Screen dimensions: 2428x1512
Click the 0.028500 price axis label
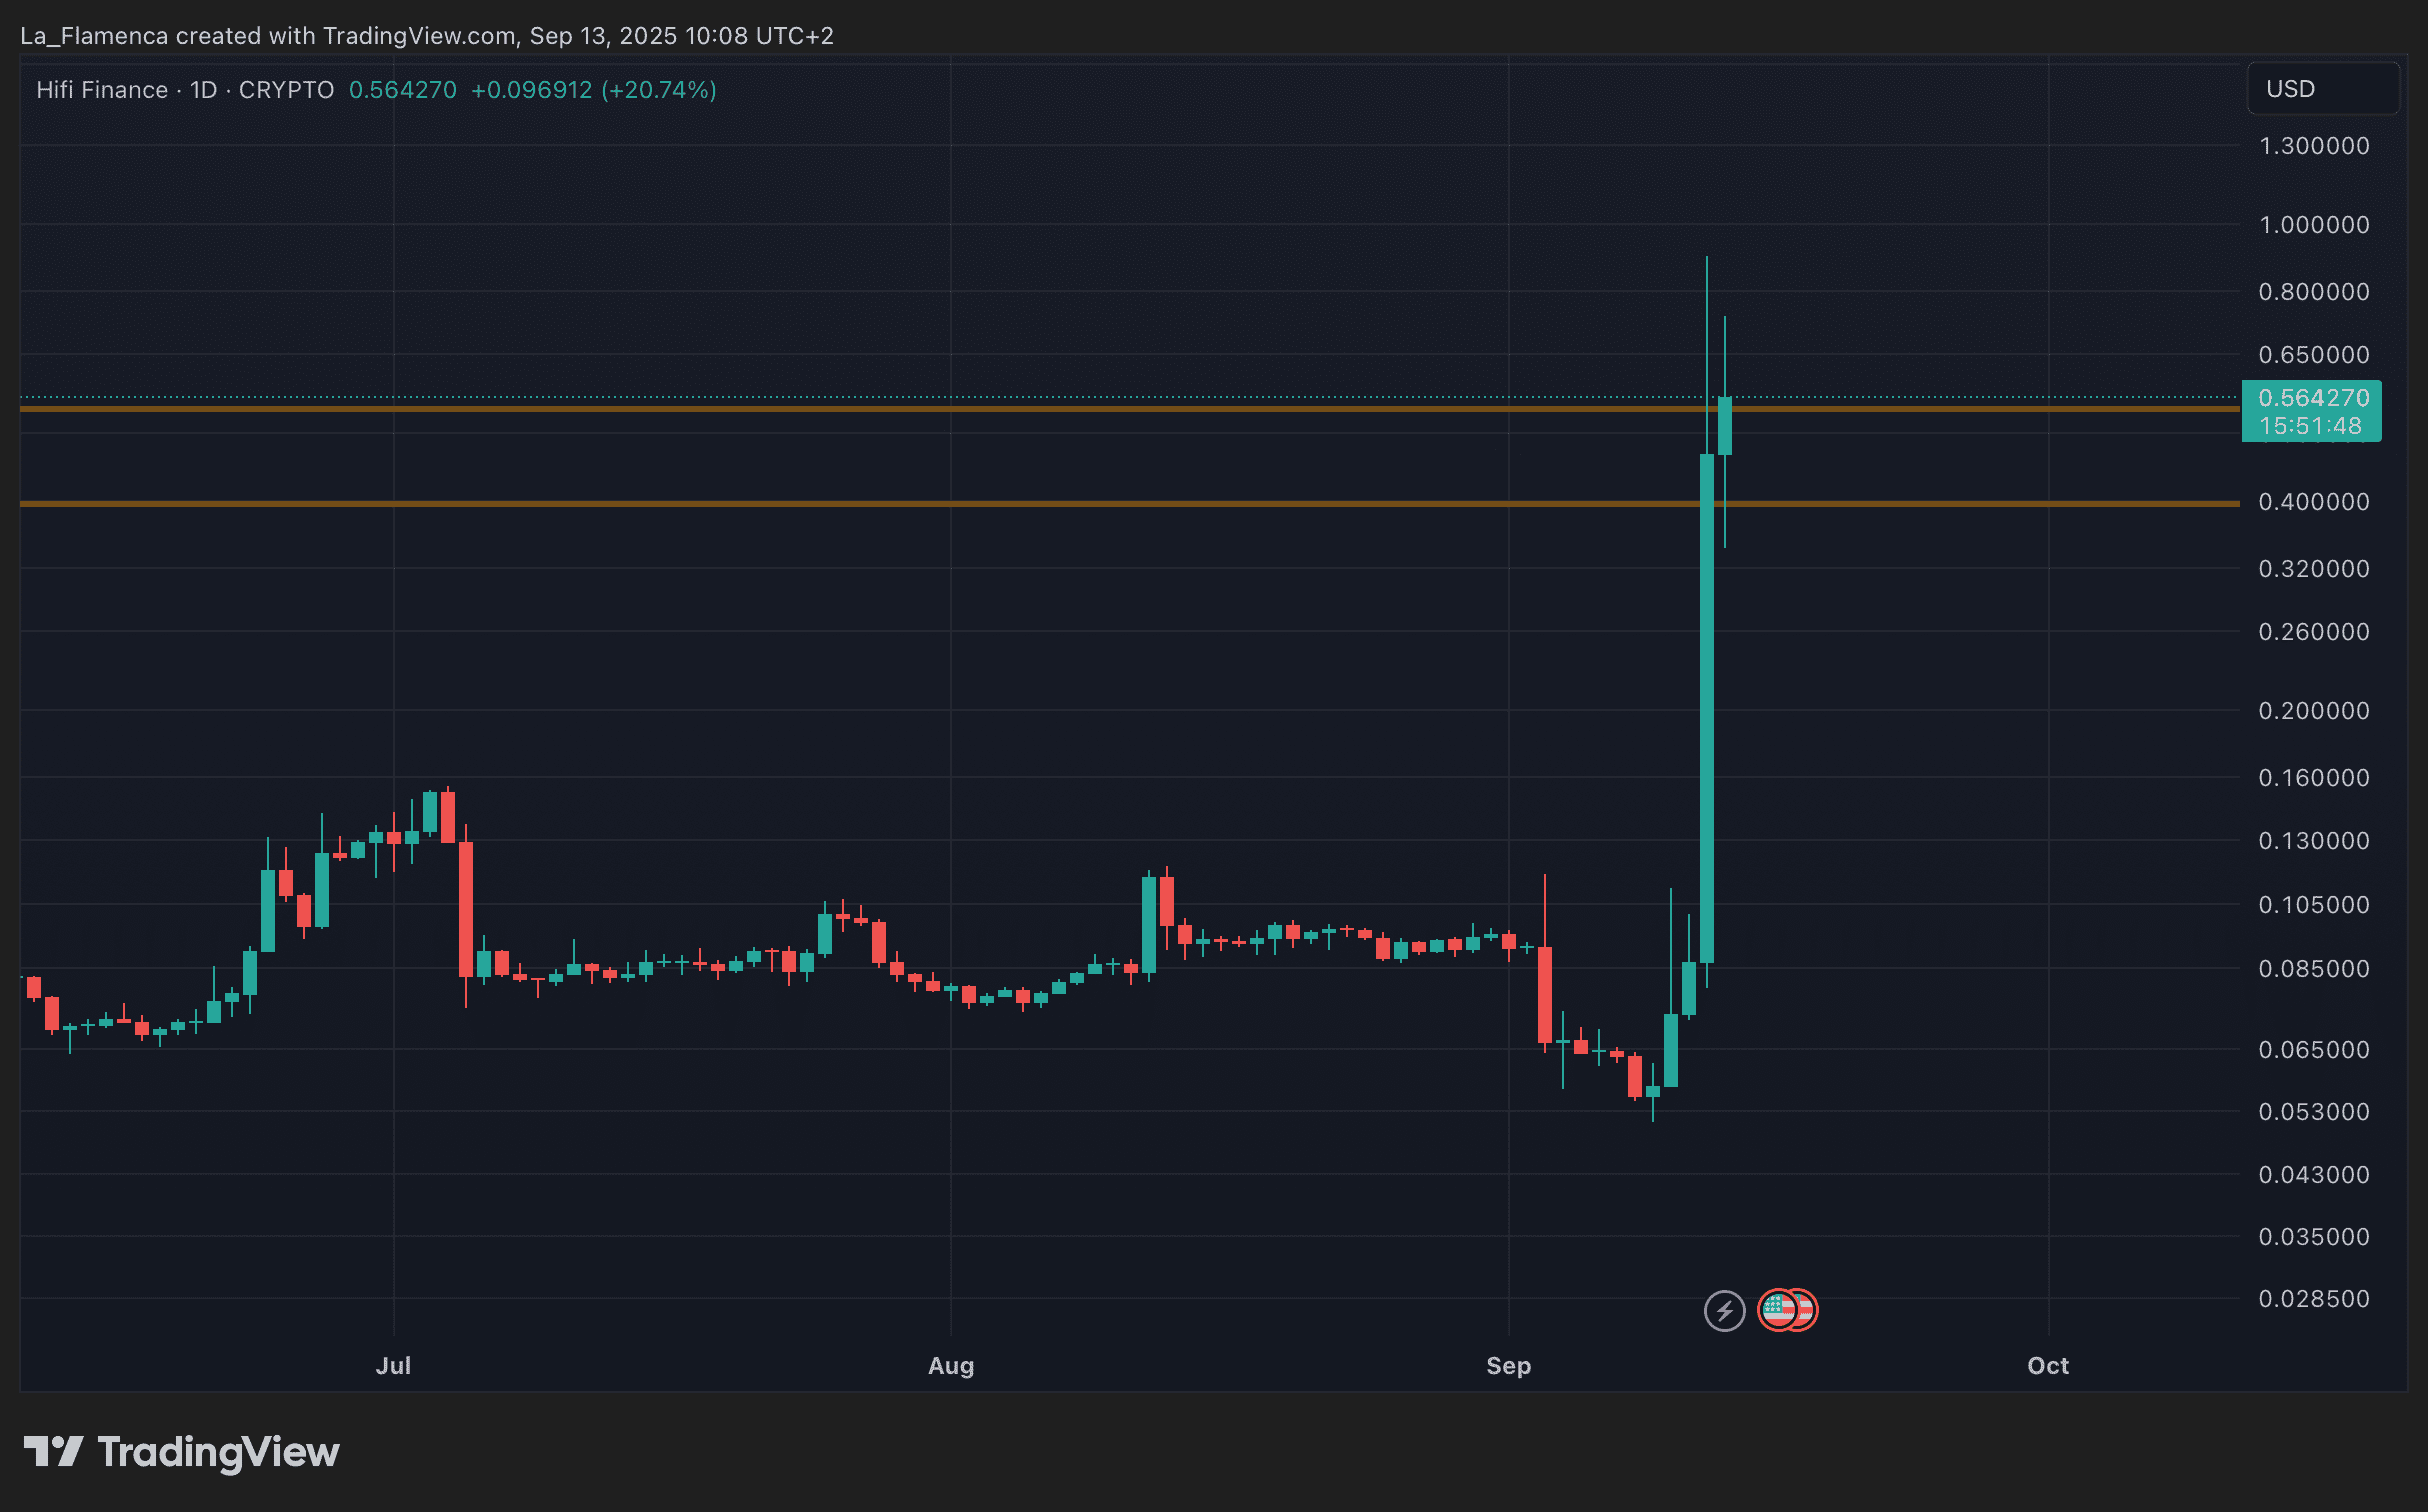click(2314, 1299)
